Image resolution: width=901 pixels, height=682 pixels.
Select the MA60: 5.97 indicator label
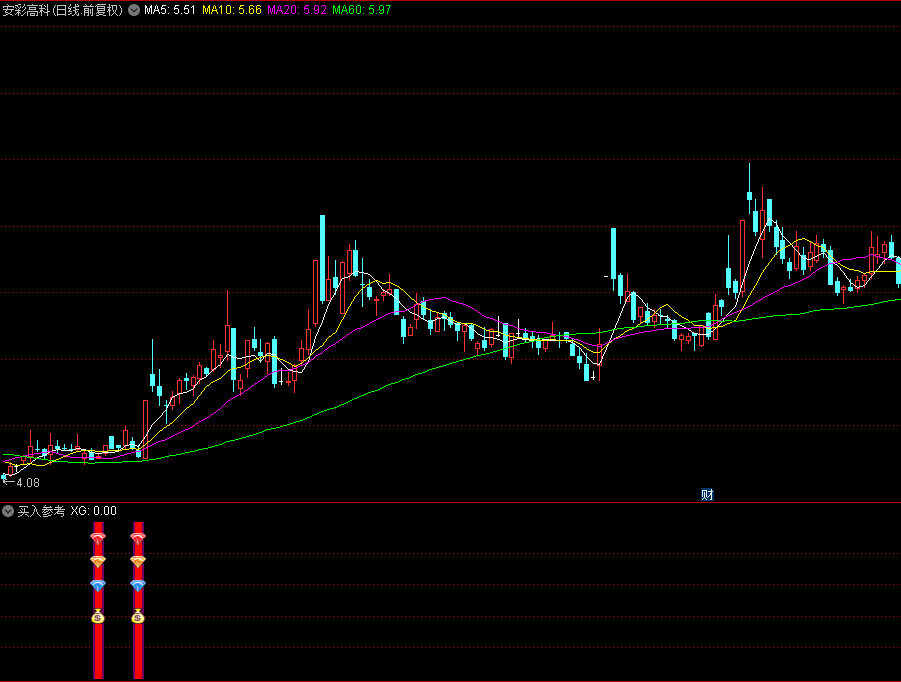[361, 10]
